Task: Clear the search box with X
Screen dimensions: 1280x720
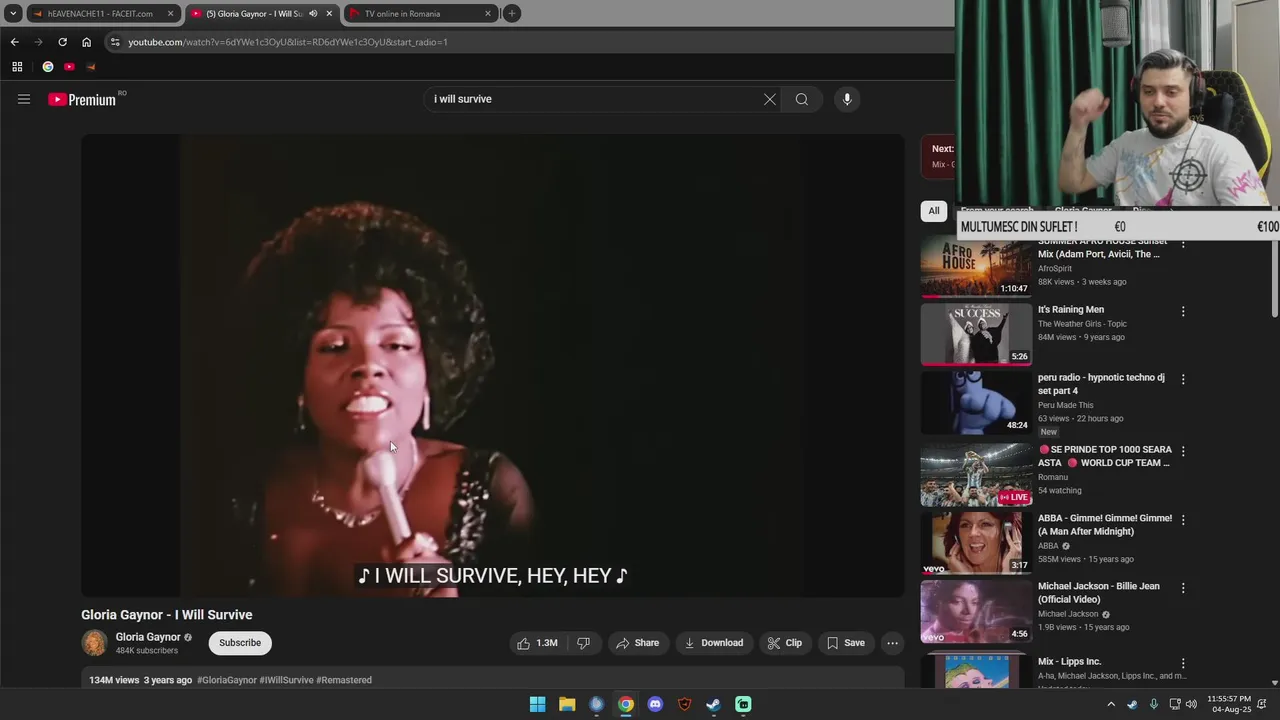Action: coord(769,99)
